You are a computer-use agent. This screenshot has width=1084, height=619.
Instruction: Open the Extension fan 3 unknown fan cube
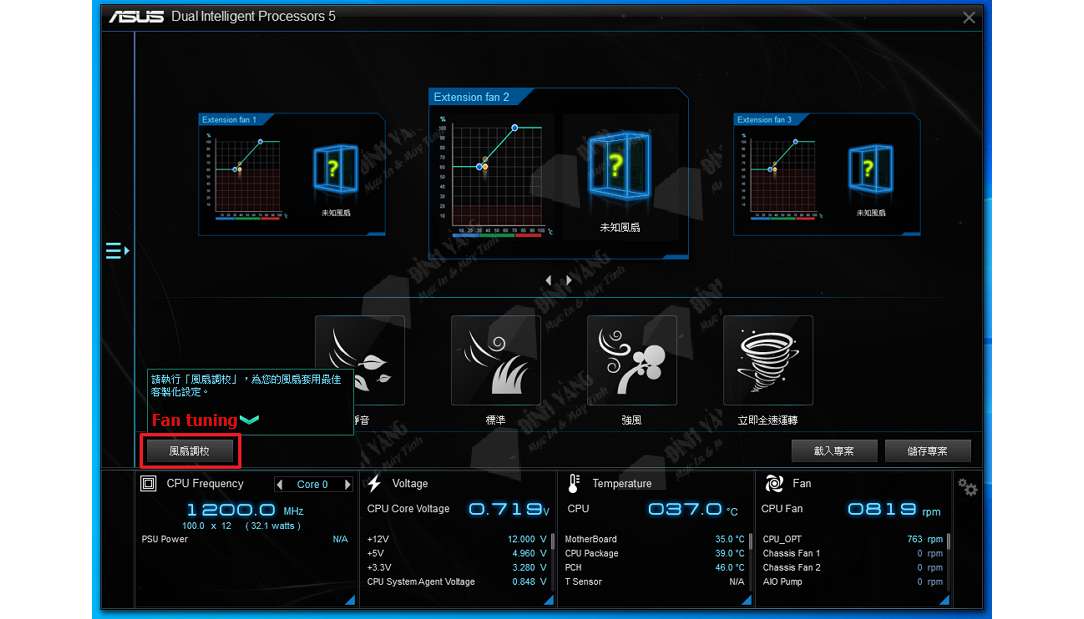pos(870,169)
